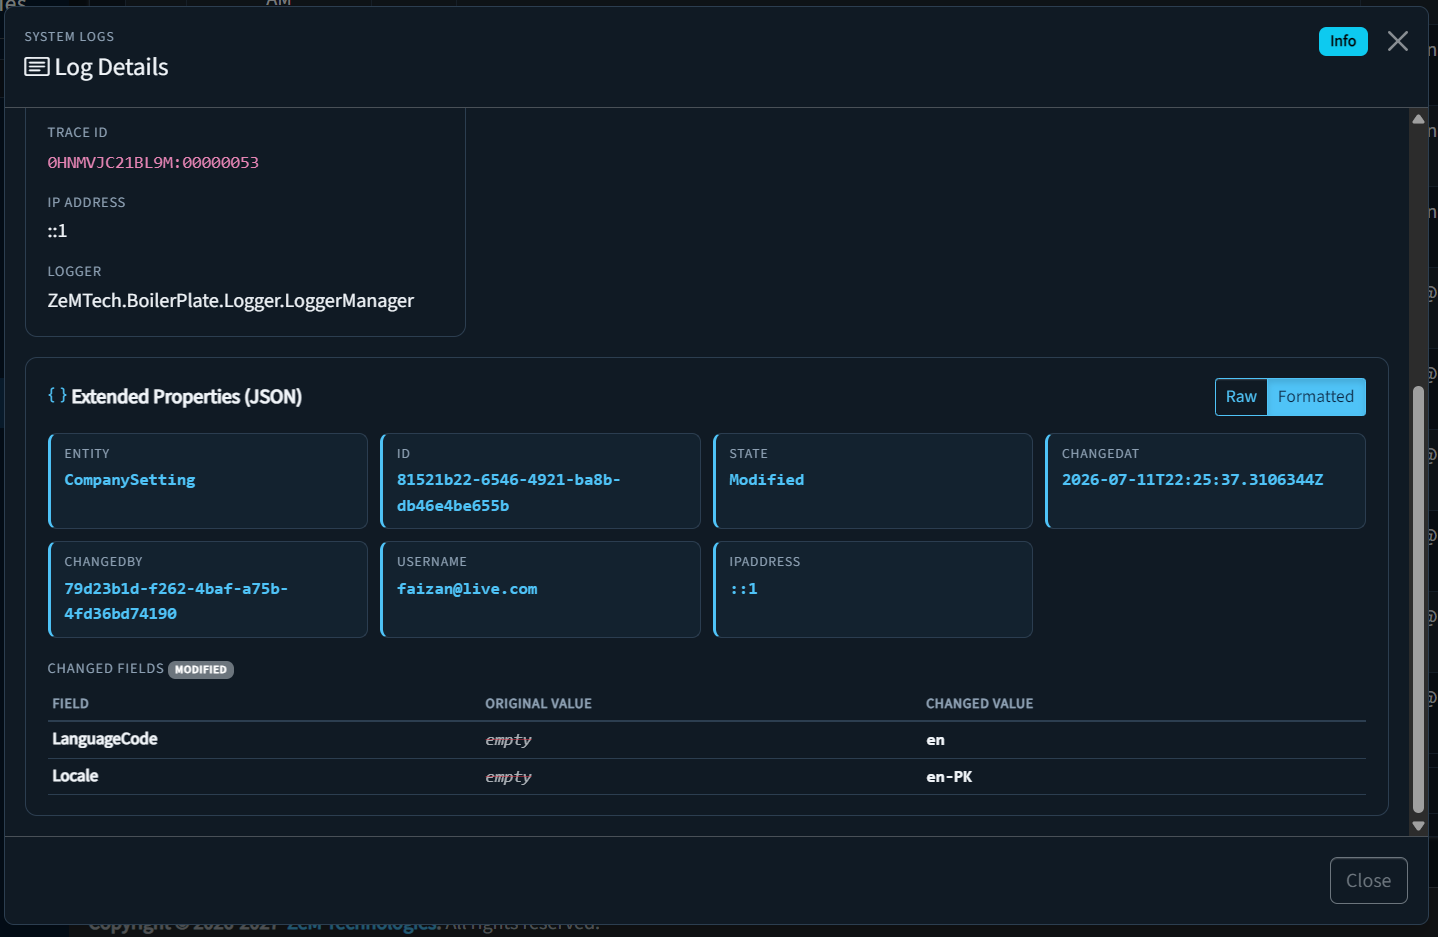Click the curly braces JSON icon
This screenshot has width=1438, height=937.
(x=57, y=395)
